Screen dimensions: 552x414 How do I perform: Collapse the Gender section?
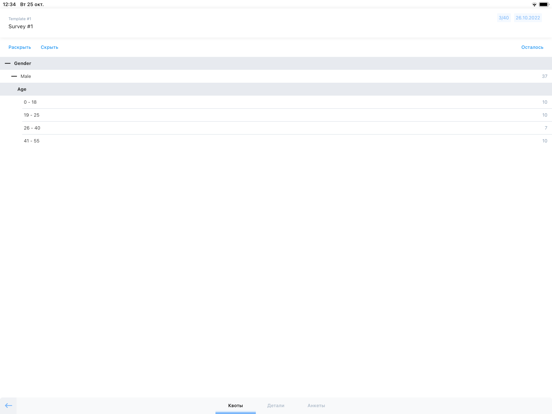8,63
